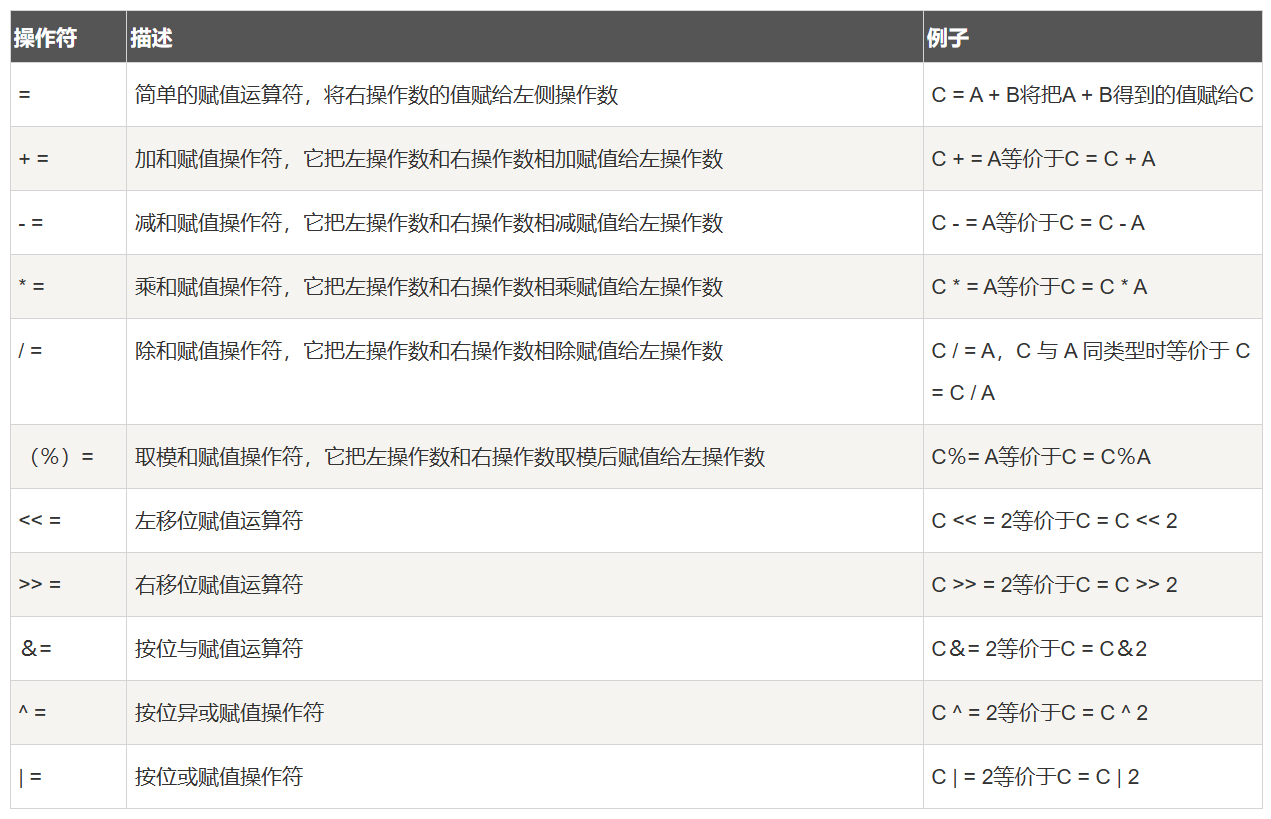This screenshot has width=1271, height=819.
Task: Select the "+ =" operator cell
Action: click(x=34, y=159)
